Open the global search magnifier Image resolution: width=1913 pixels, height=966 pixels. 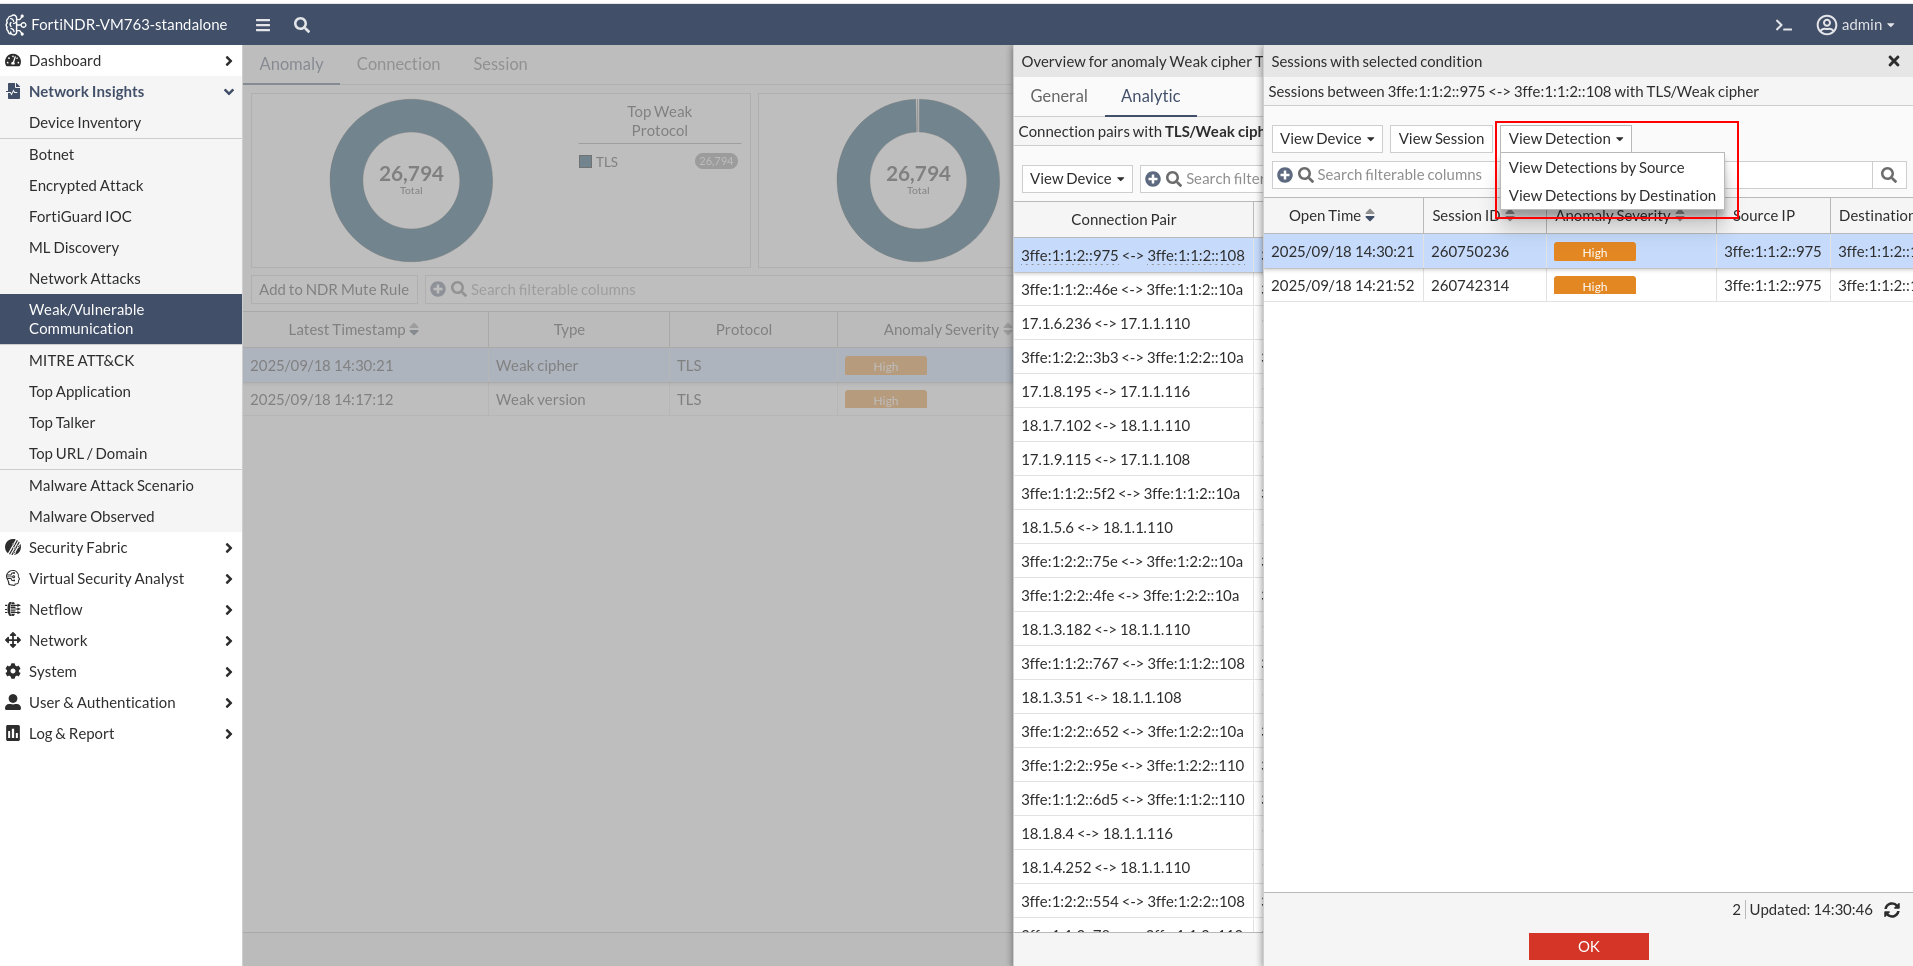click(x=302, y=25)
